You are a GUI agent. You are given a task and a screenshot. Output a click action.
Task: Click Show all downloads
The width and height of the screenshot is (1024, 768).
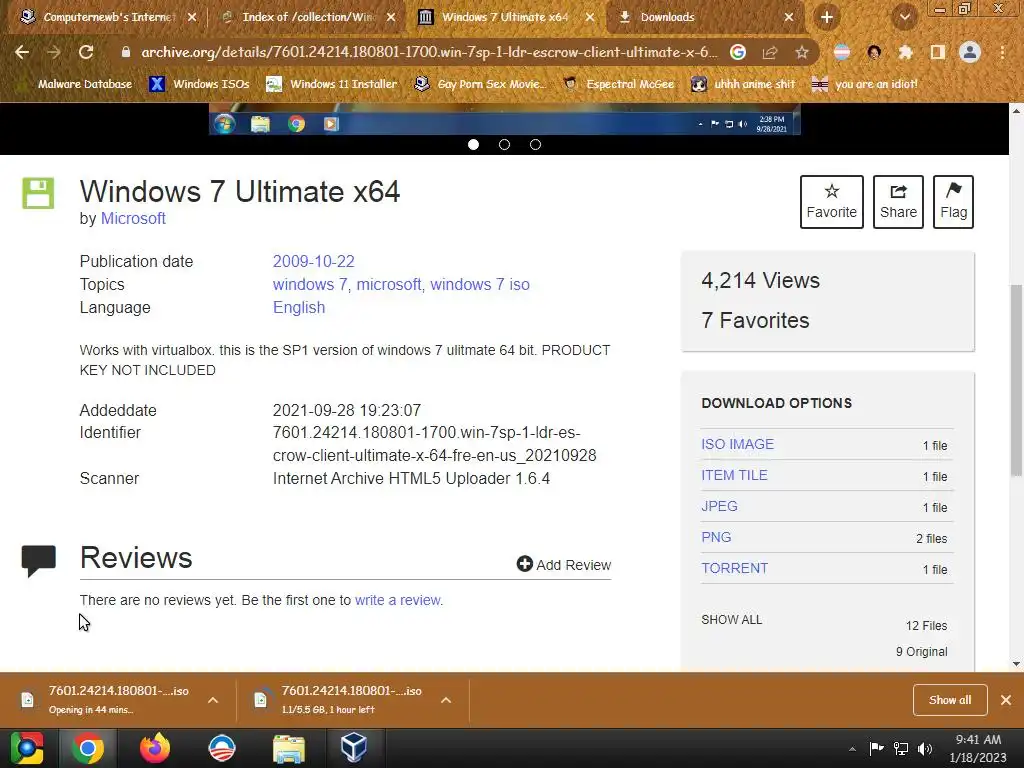[x=950, y=699]
